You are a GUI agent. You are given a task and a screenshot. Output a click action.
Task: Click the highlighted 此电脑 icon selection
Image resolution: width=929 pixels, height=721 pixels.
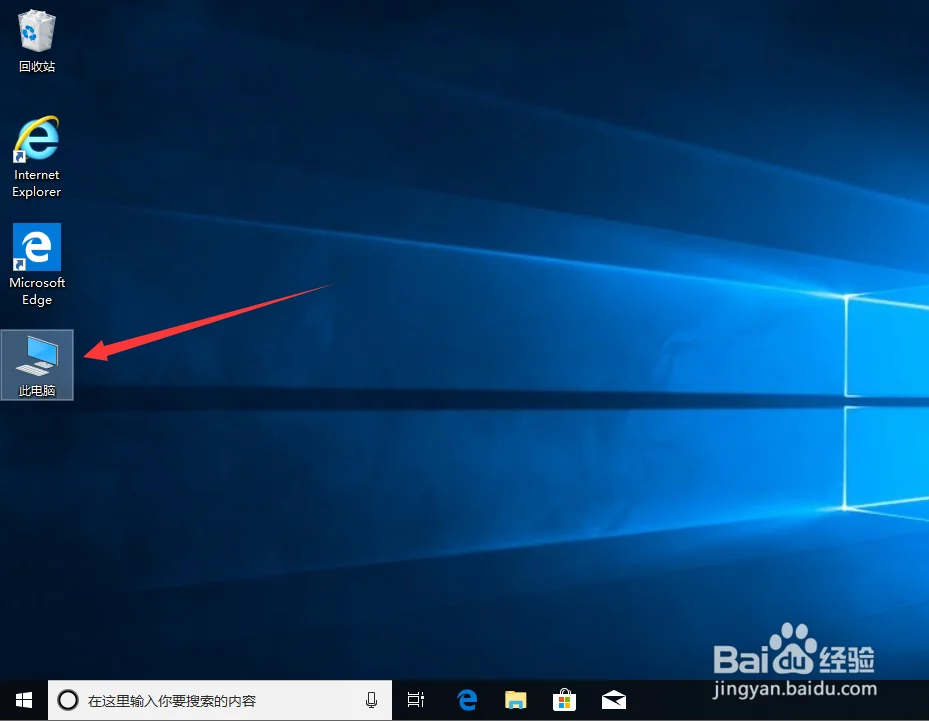pyautogui.click(x=37, y=364)
